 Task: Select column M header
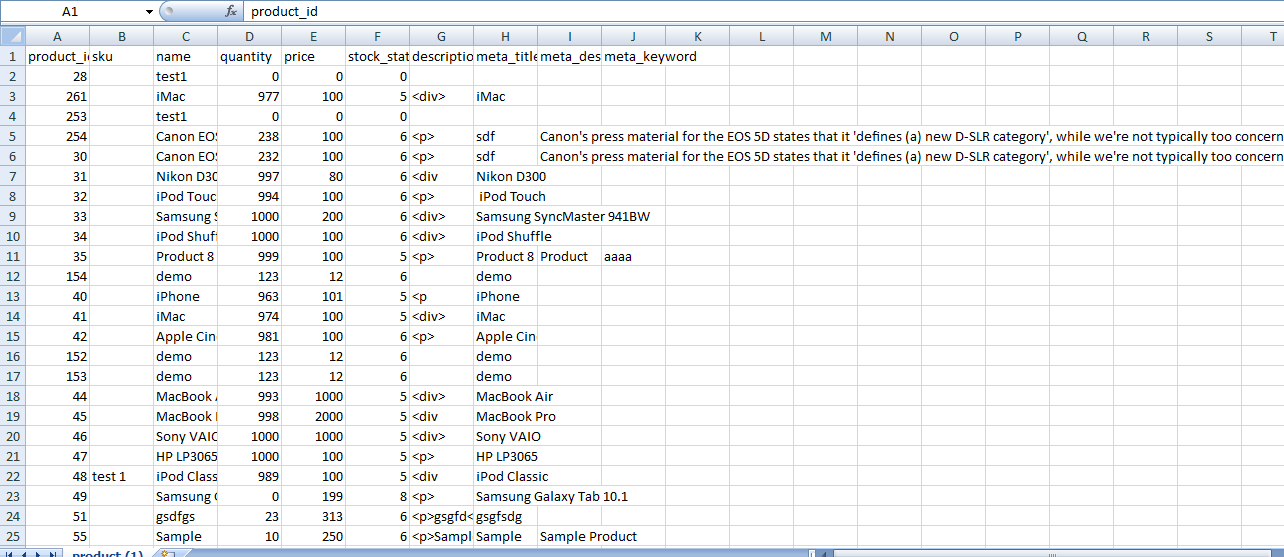tap(825, 37)
